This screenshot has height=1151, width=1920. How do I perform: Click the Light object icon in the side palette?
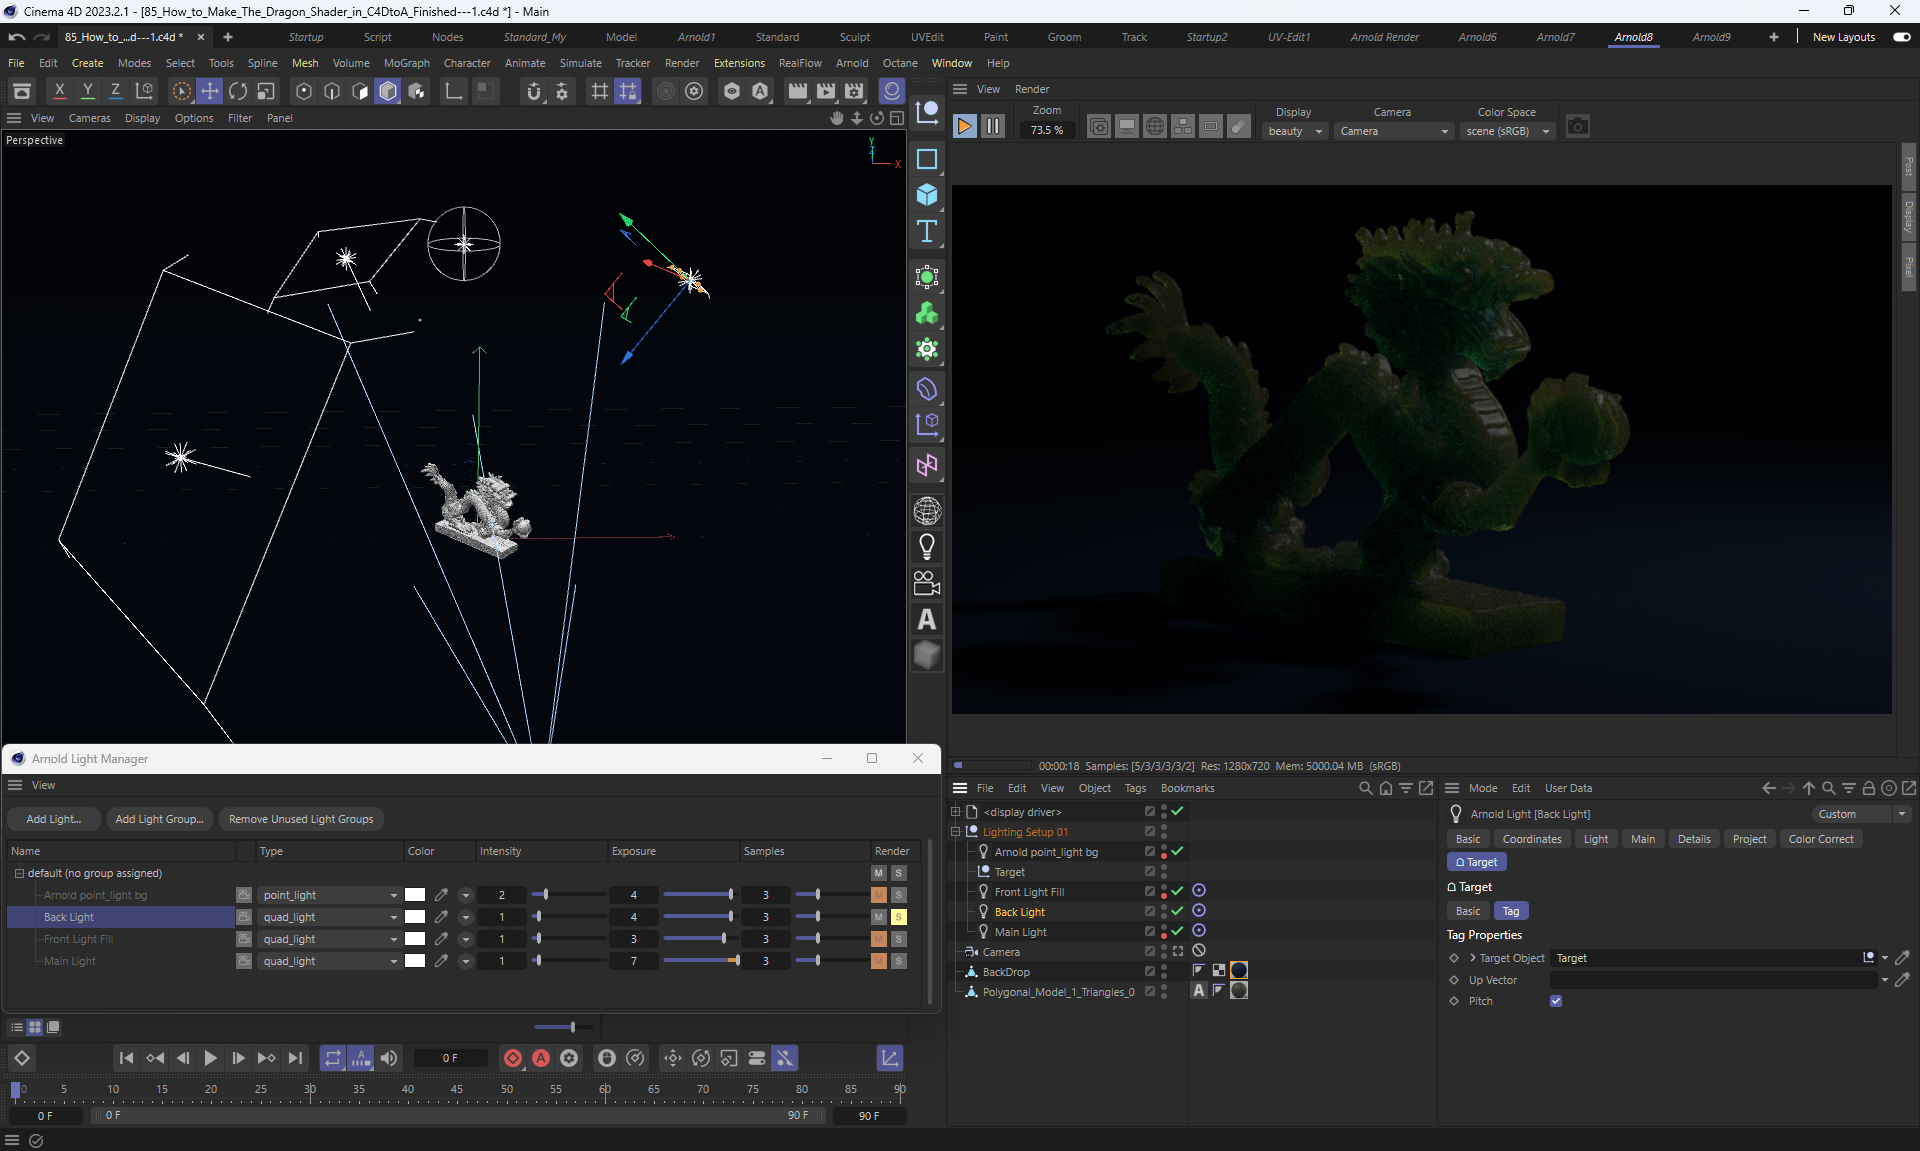tap(927, 547)
